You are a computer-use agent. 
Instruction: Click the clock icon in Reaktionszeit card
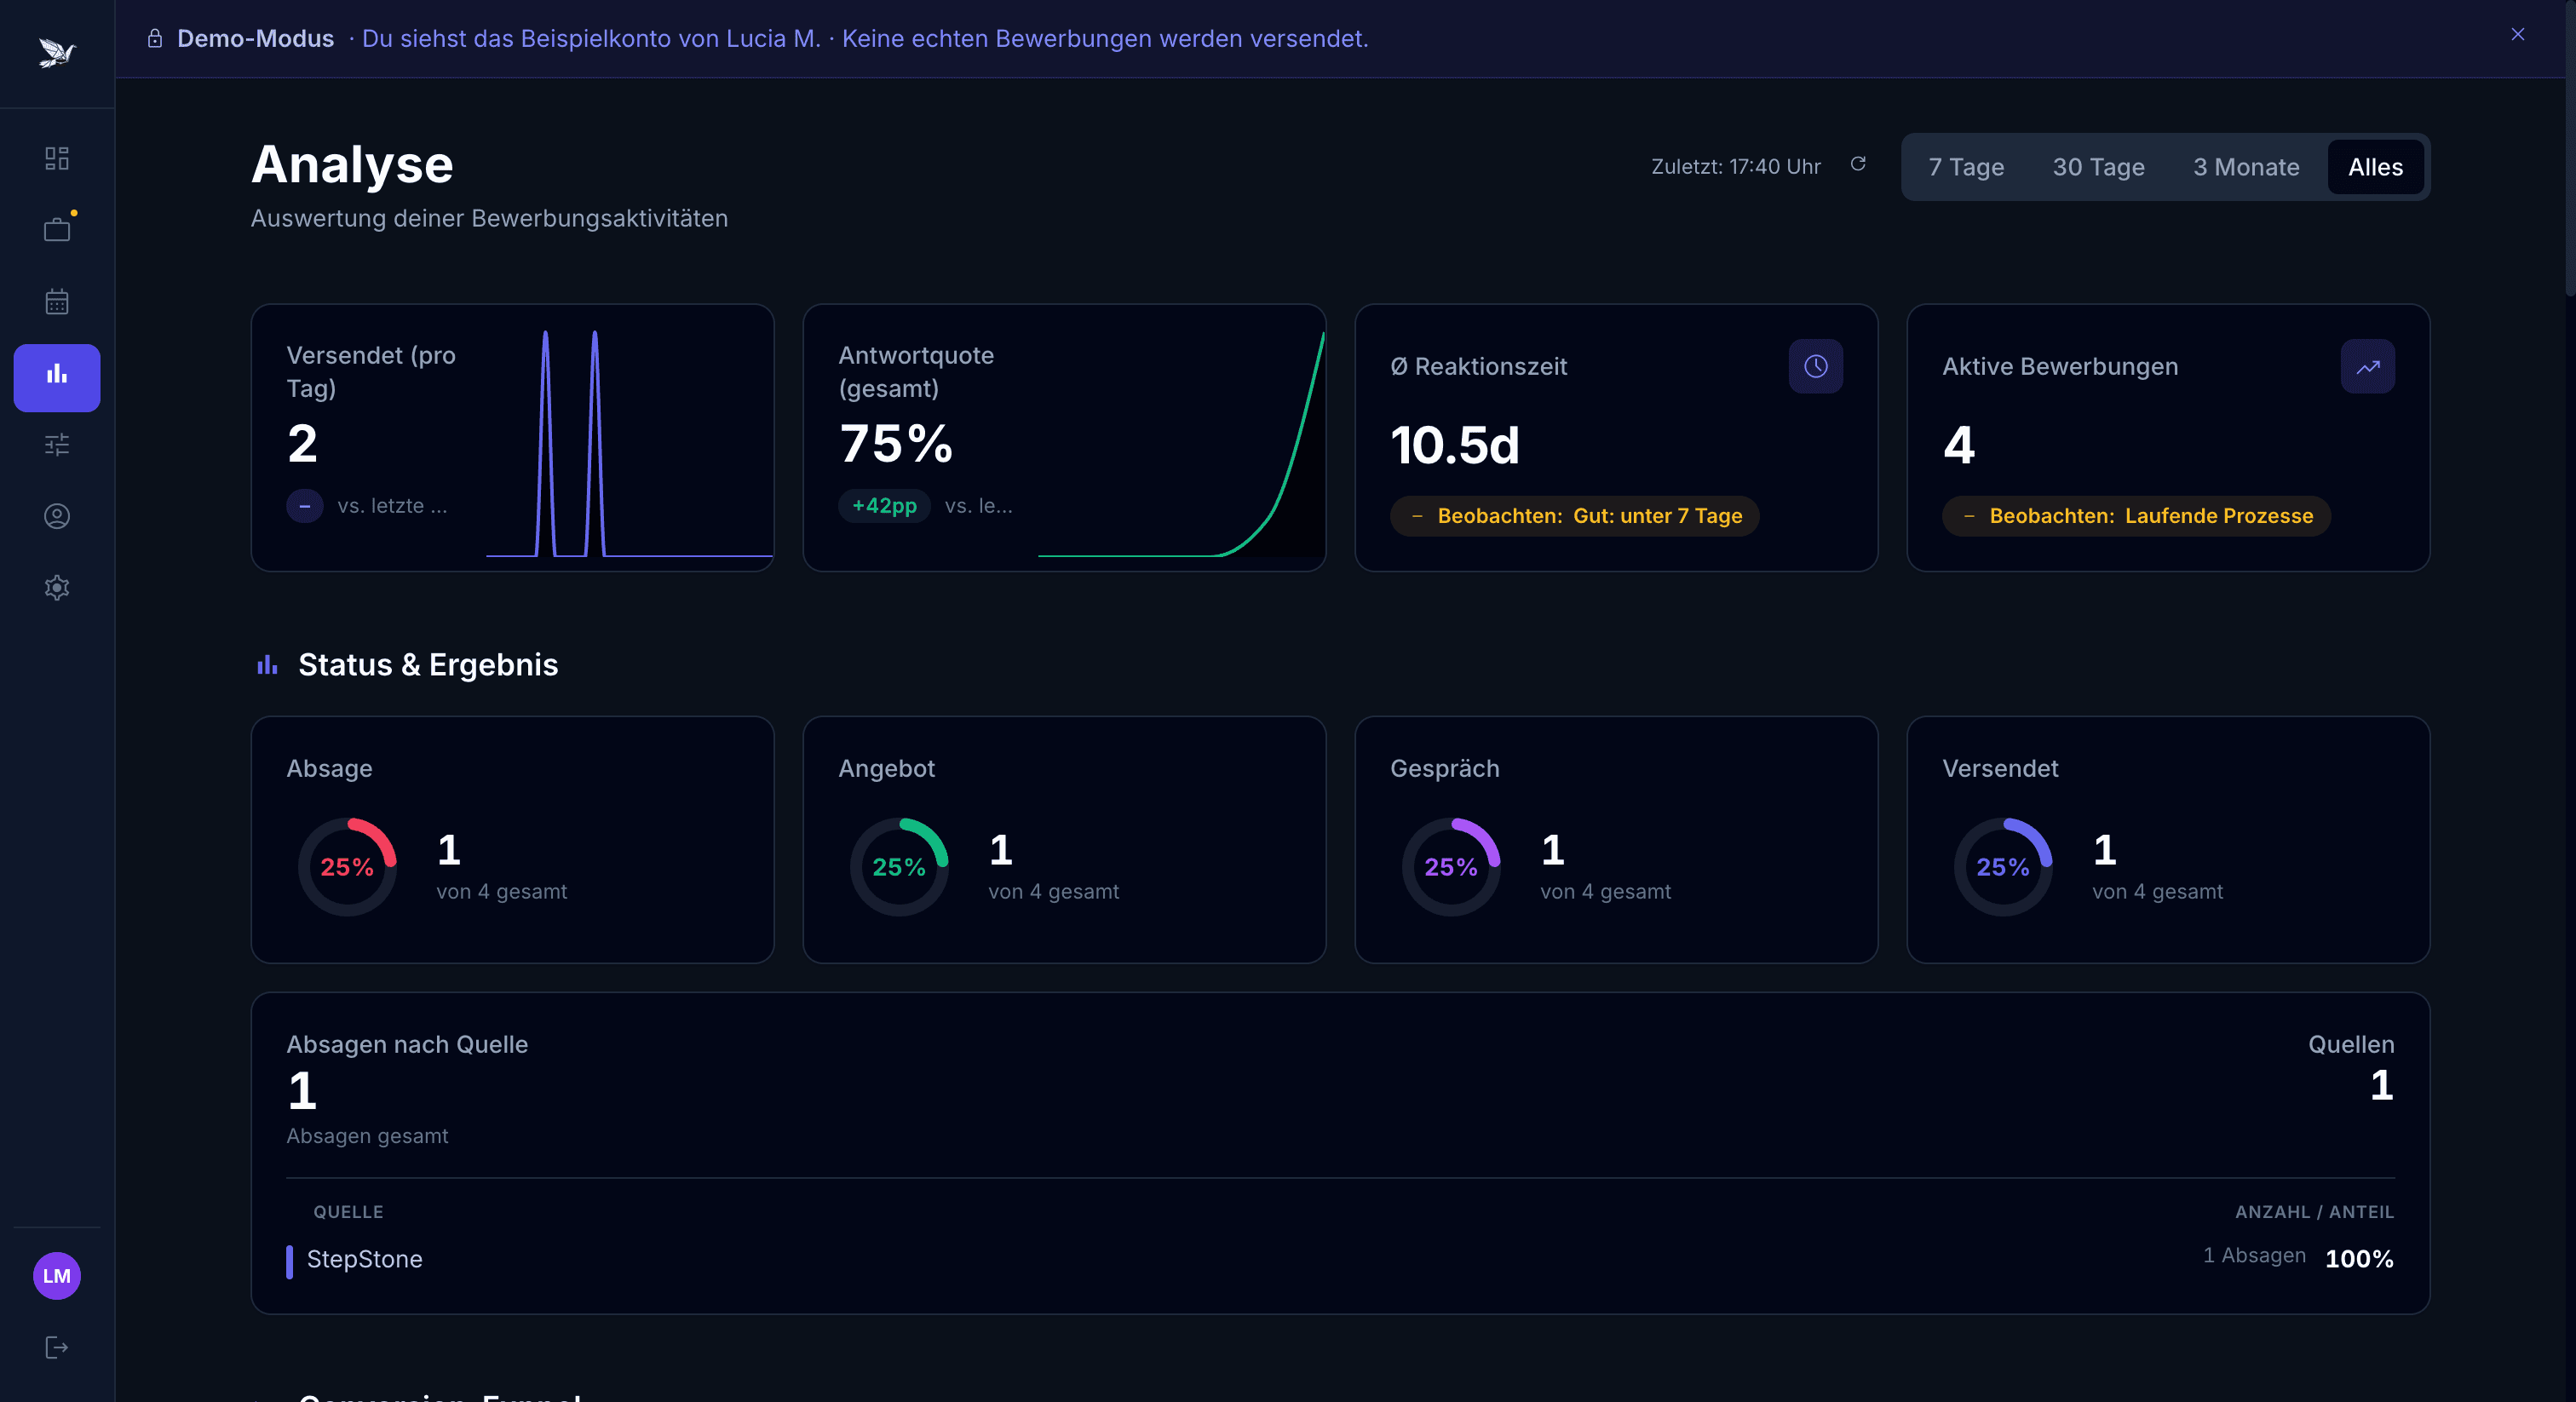1815,366
